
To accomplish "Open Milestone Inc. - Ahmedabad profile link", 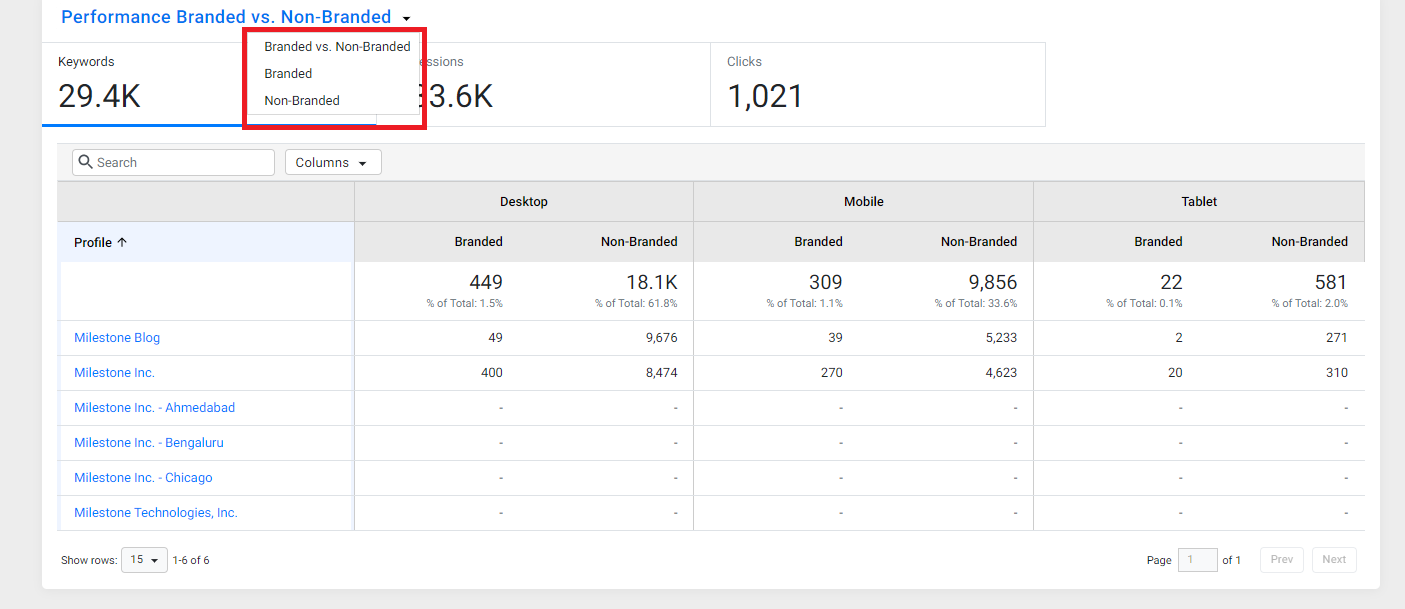I will coord(155,408).
